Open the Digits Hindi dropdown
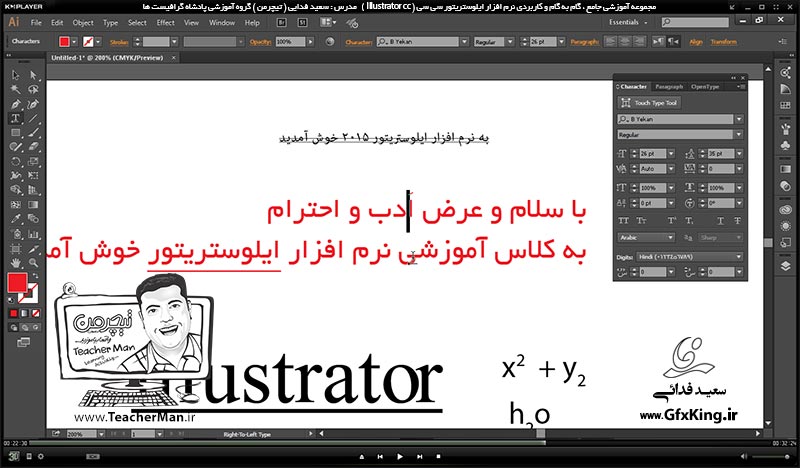The width and height of the screenshot is (800, 468). click(689, 257)
